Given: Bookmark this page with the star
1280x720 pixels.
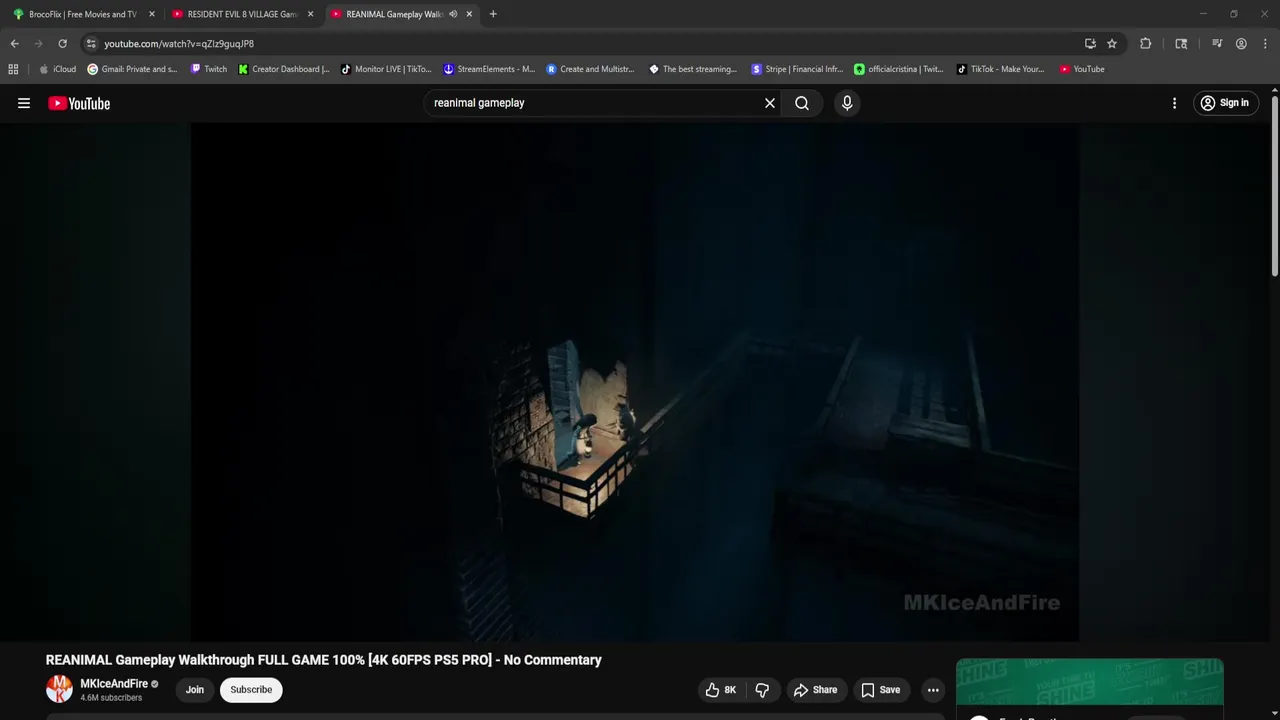Looking at the screenshot, I should pos(1111,44).
